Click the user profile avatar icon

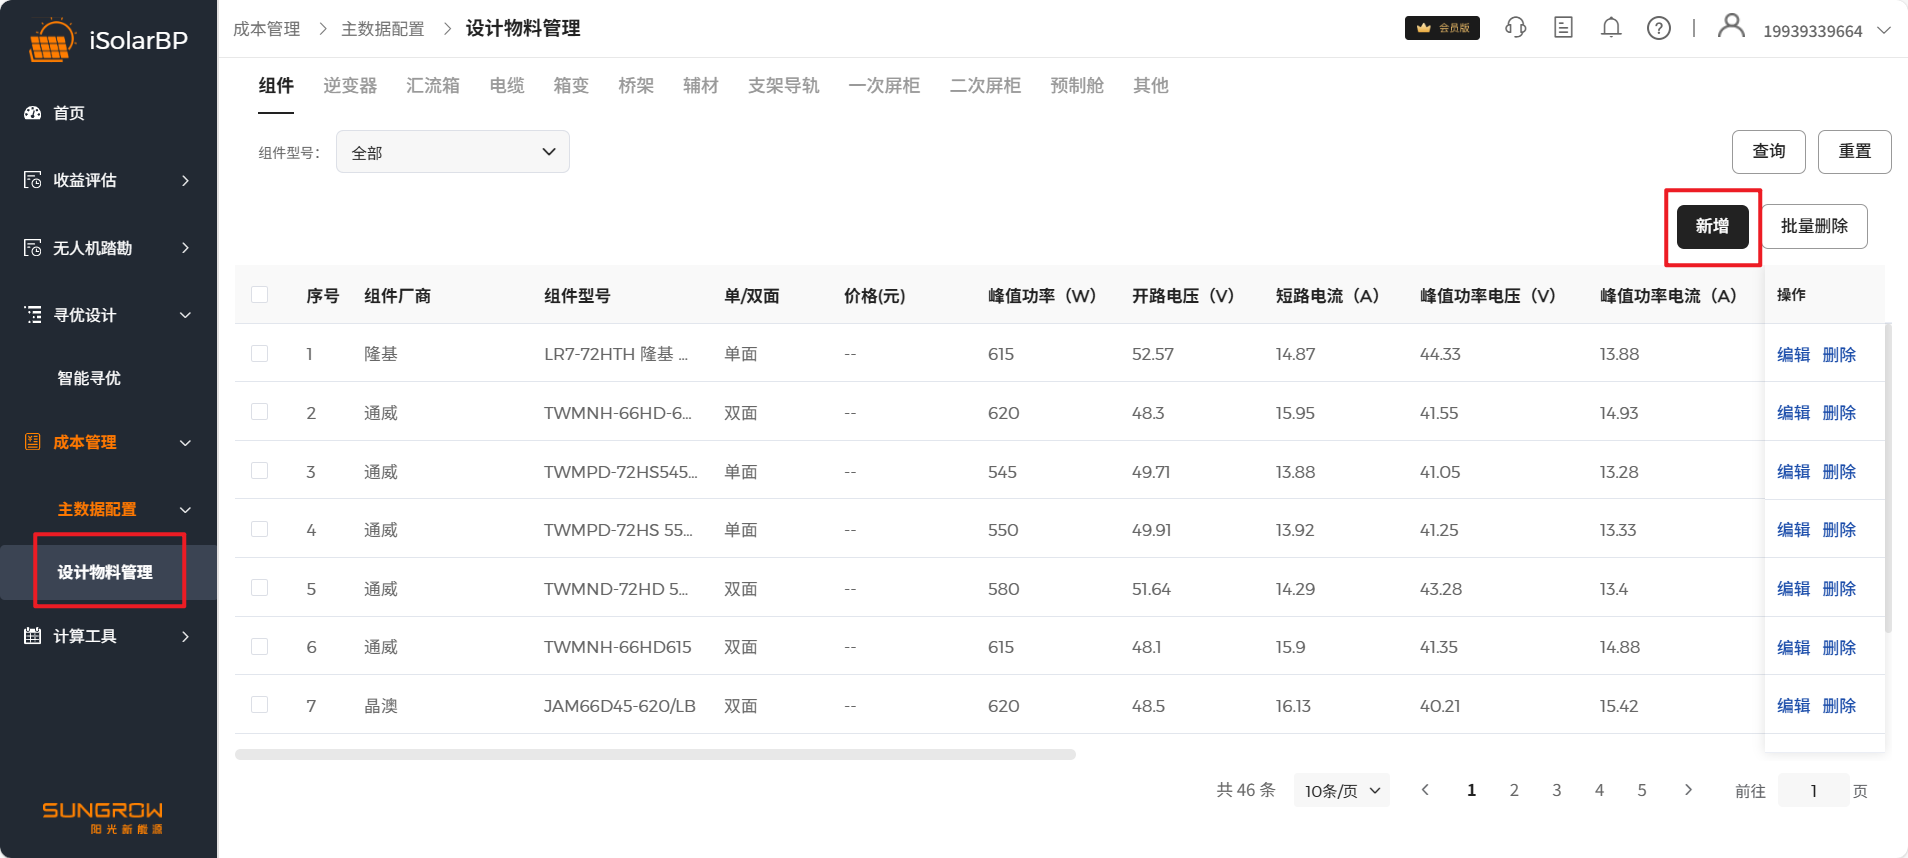point(1731,26)
